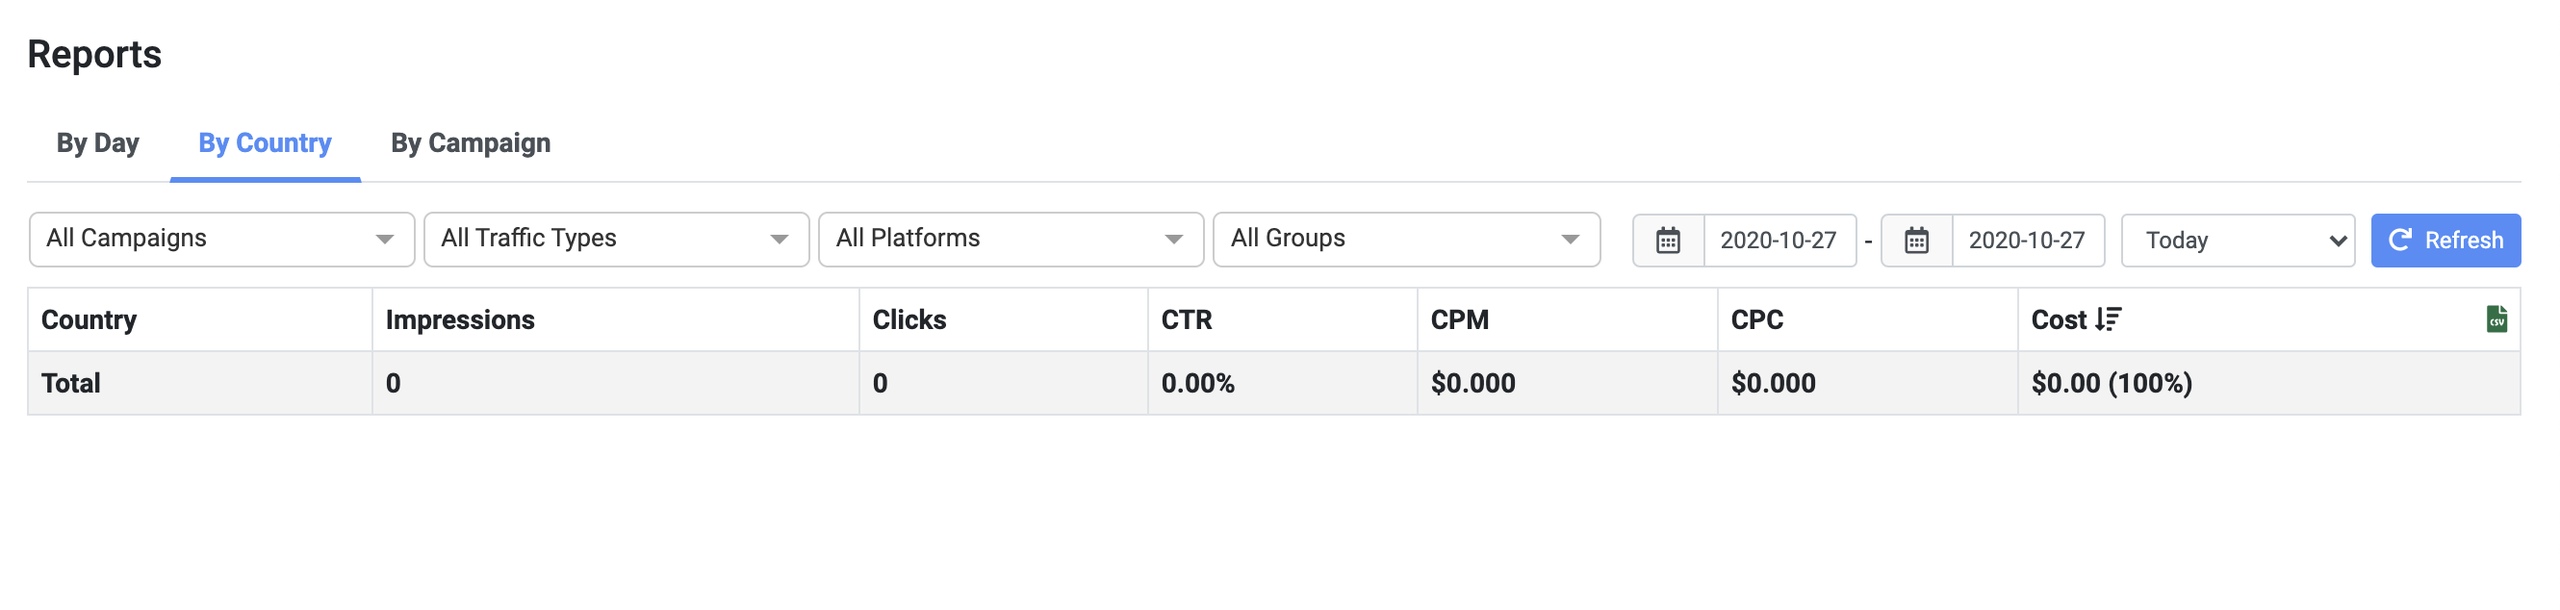
Task: Select the By Country tab
Action: click(265, 143)
